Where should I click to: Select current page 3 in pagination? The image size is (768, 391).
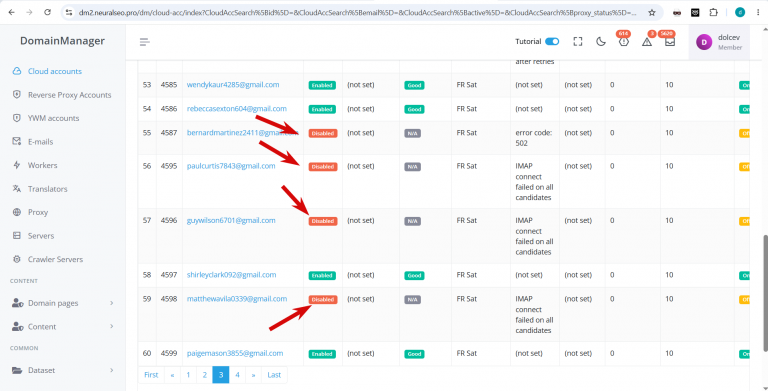pyautogui.click(x=221, y=375)
